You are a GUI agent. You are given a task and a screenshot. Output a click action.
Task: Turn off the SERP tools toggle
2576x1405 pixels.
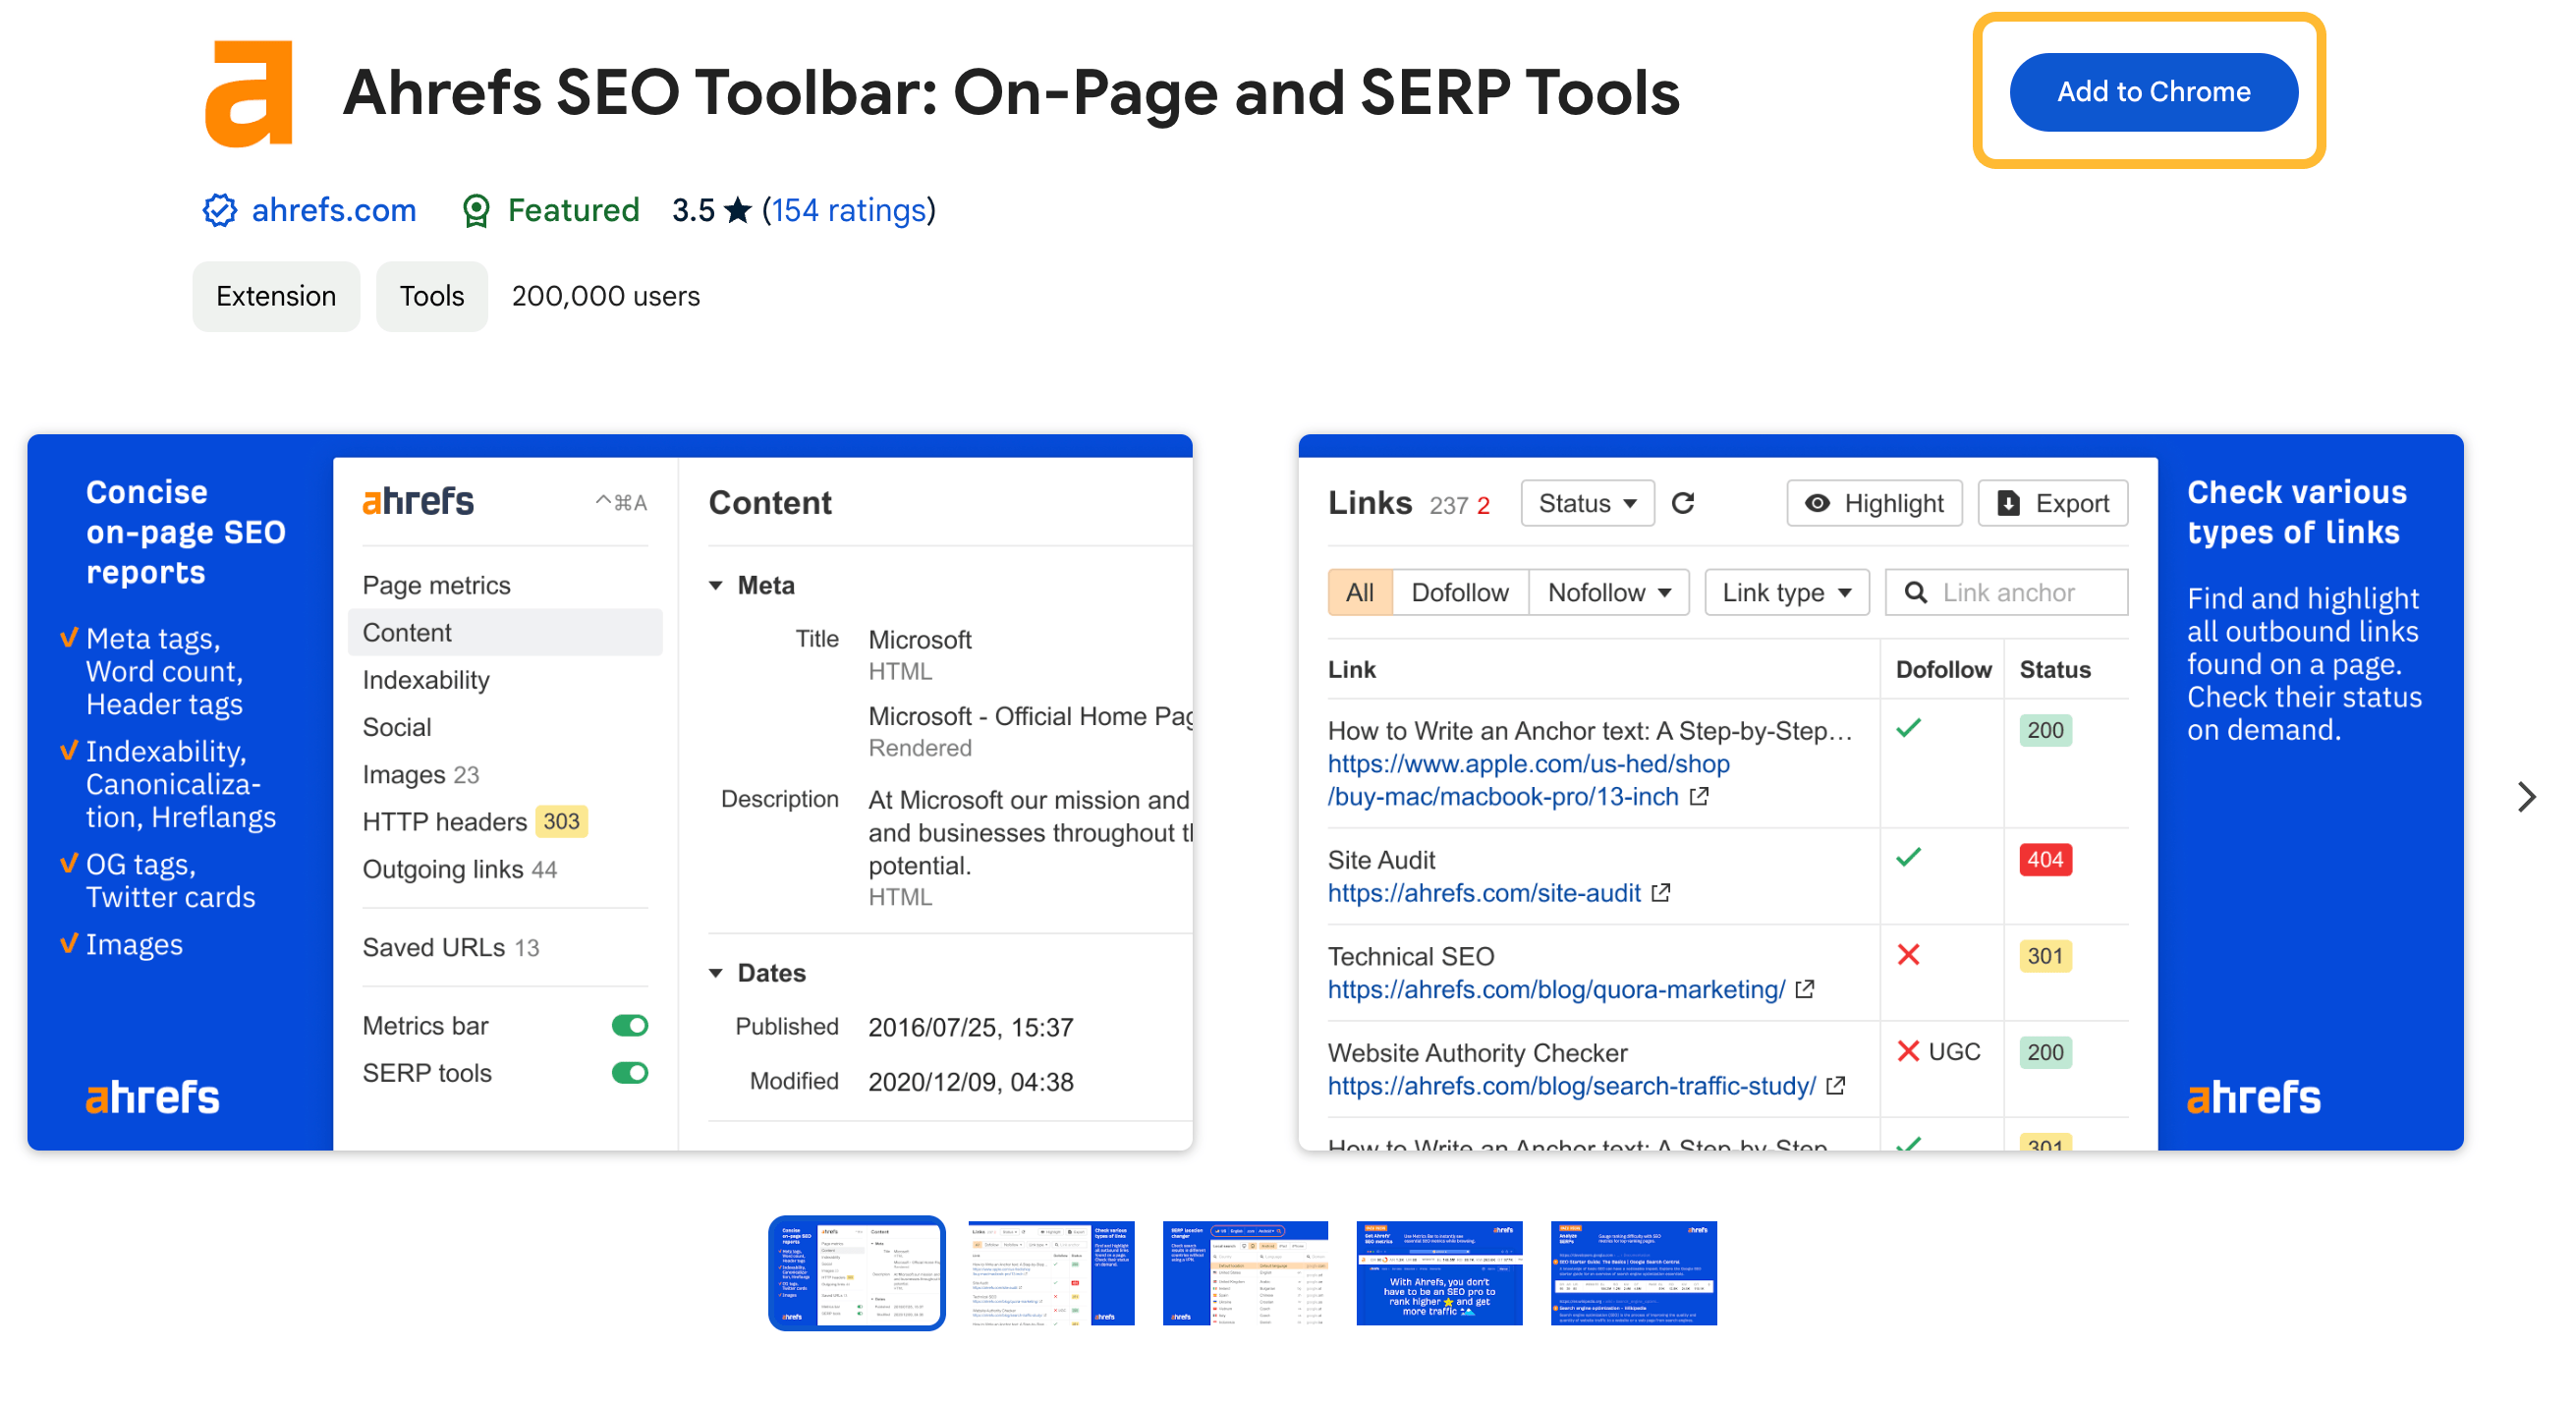pos(629,1072)
